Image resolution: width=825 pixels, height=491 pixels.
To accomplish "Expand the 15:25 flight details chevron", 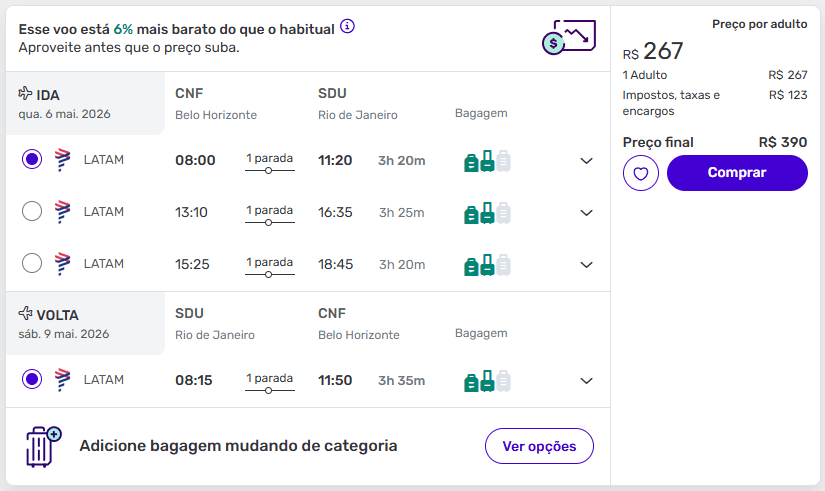I will point(587,264).
